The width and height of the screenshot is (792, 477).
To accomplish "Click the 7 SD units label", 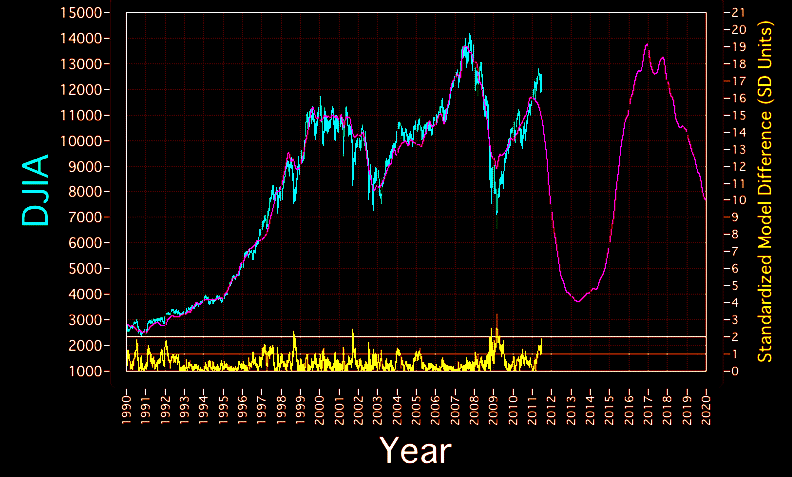I will (x=735, y=252).
